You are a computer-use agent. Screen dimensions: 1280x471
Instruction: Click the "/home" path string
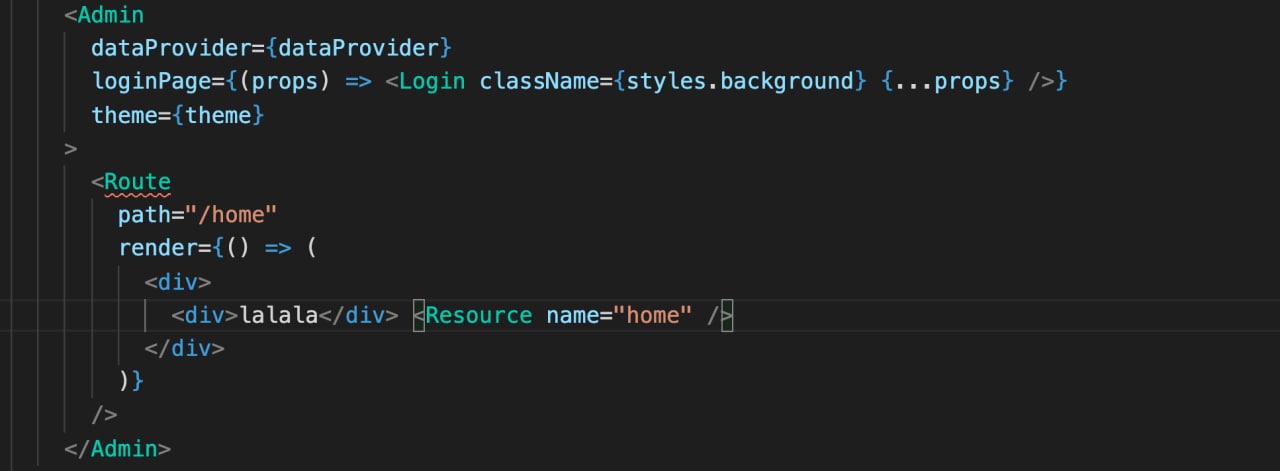231,215
